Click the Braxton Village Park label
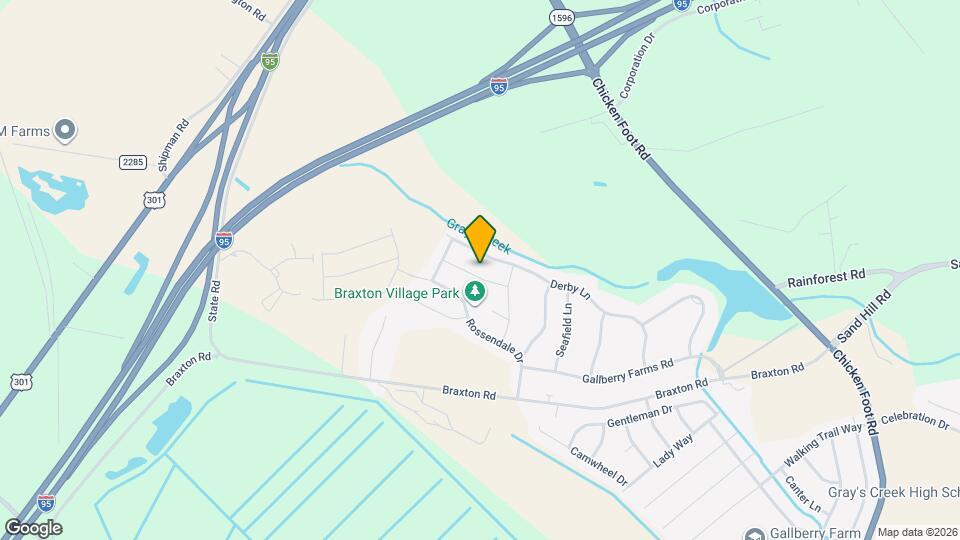 tap(396, 293)
